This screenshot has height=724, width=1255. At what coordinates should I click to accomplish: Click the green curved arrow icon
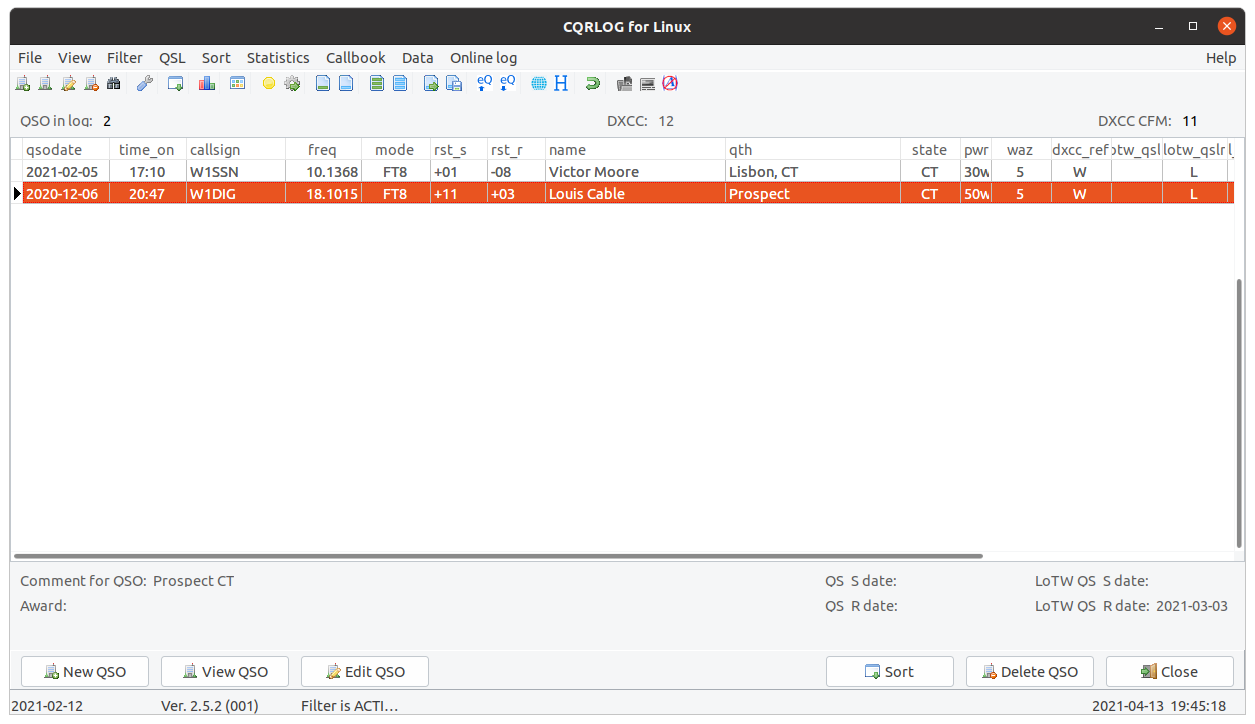tap(593, 84)
